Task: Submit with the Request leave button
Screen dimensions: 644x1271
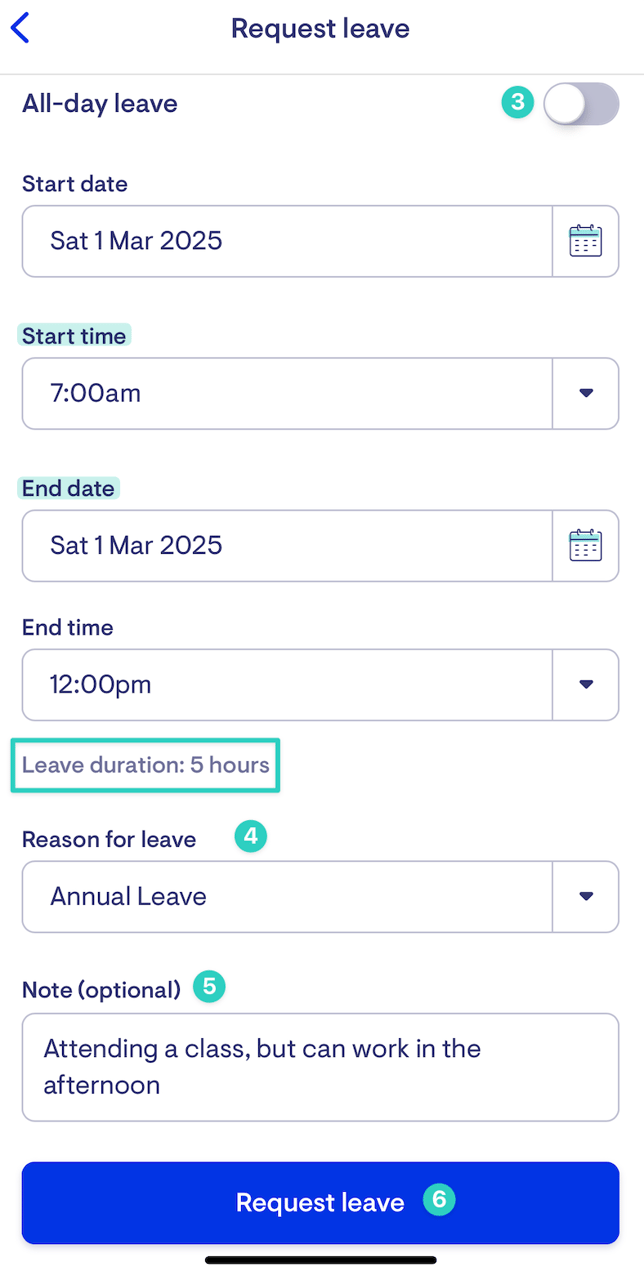Action: point(320,1203)
